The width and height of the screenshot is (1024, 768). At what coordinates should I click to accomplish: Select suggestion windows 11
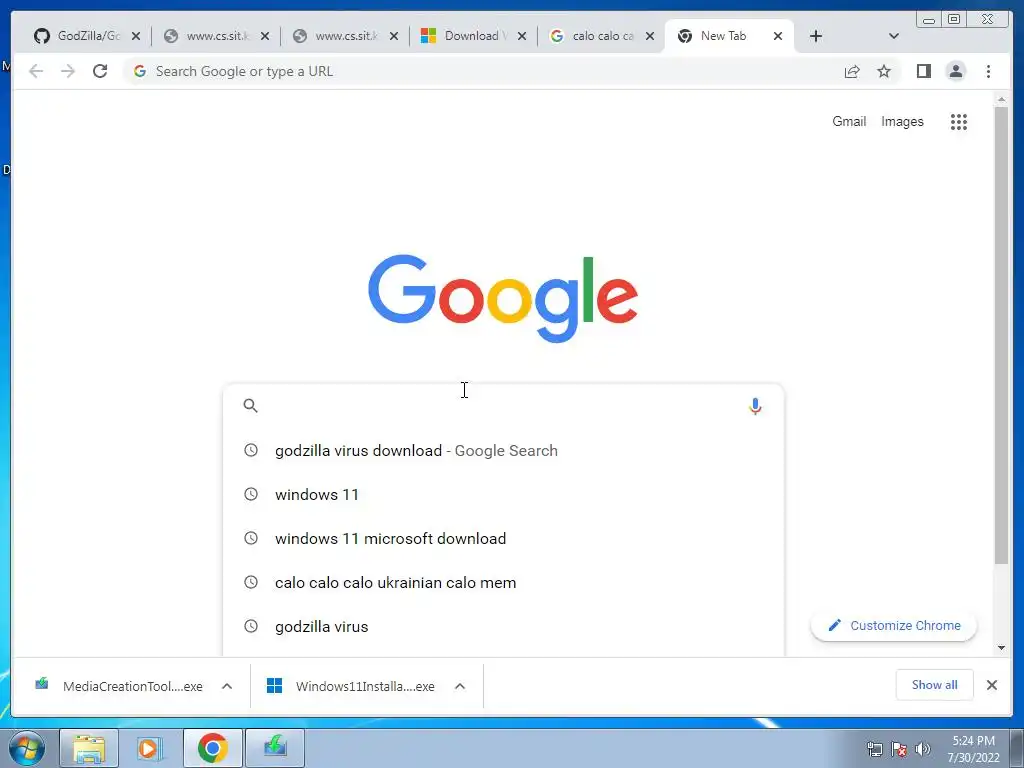[503, 494]
